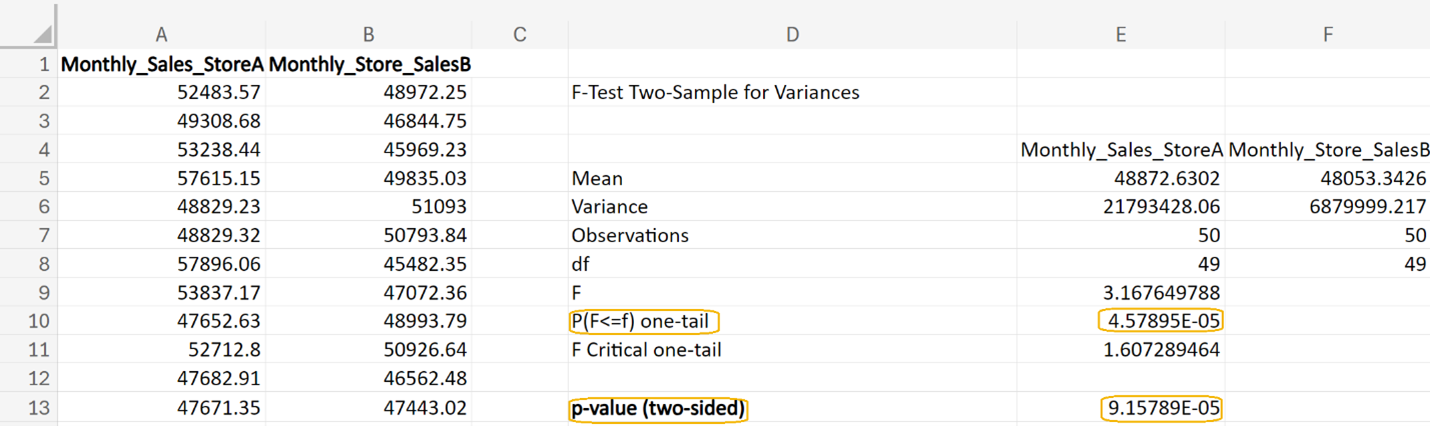Click the p-value (two-sided) label cell
Screen dimensions: 1430x426
point(658,408)
